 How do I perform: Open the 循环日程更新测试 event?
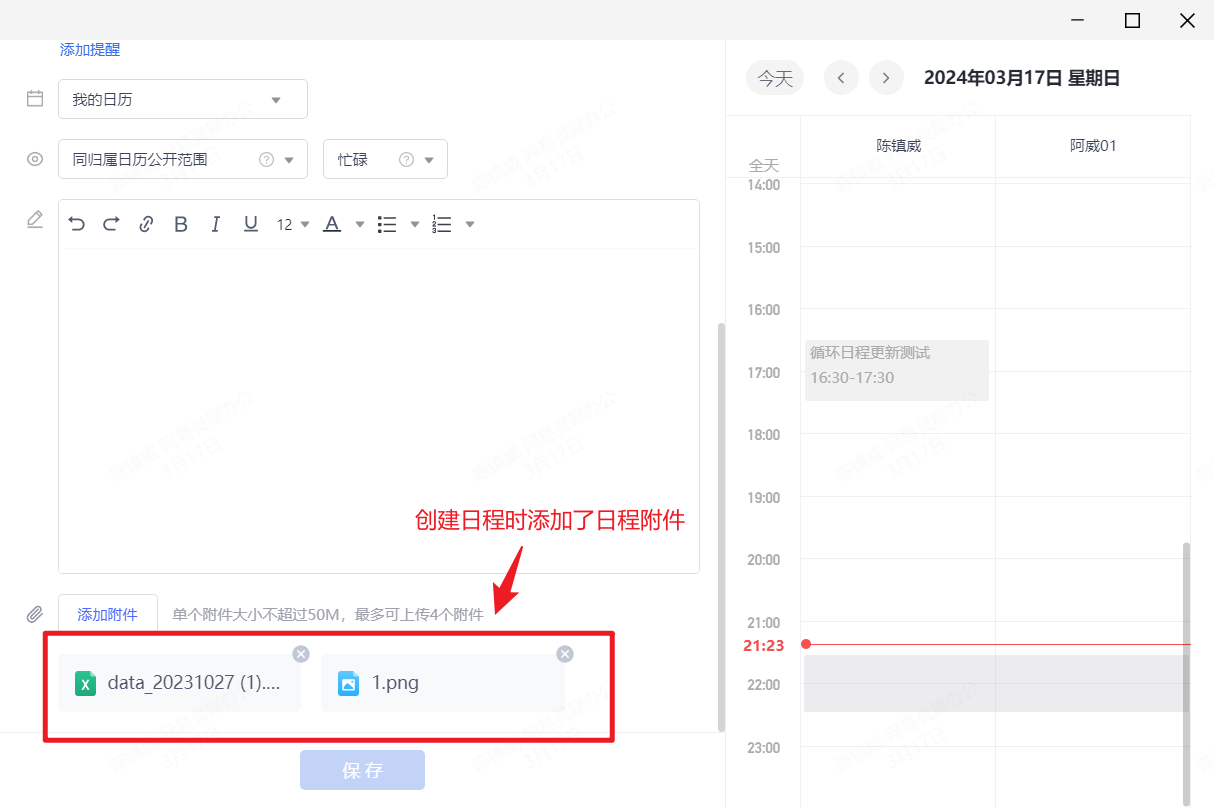pyautogui.click(x=897, y=370)
